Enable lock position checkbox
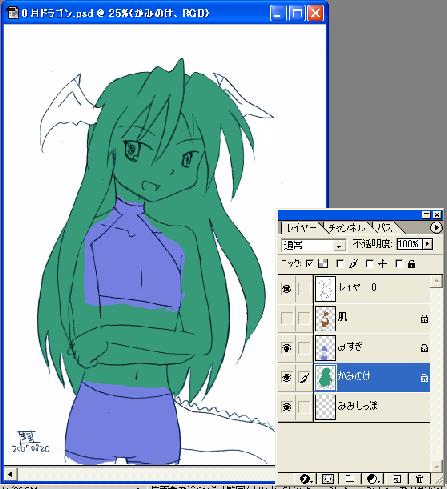This screenshot has width=447, height=489. coord(369,264)
